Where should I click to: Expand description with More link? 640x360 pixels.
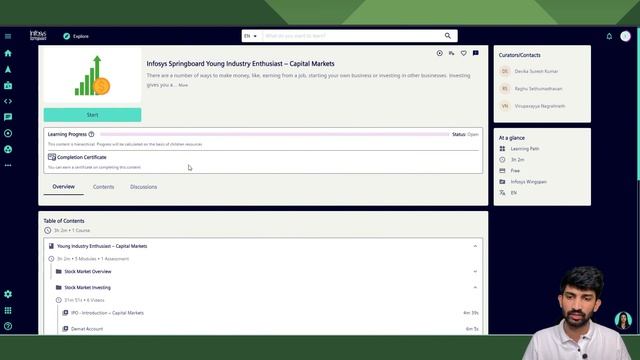tap(183, 85)
